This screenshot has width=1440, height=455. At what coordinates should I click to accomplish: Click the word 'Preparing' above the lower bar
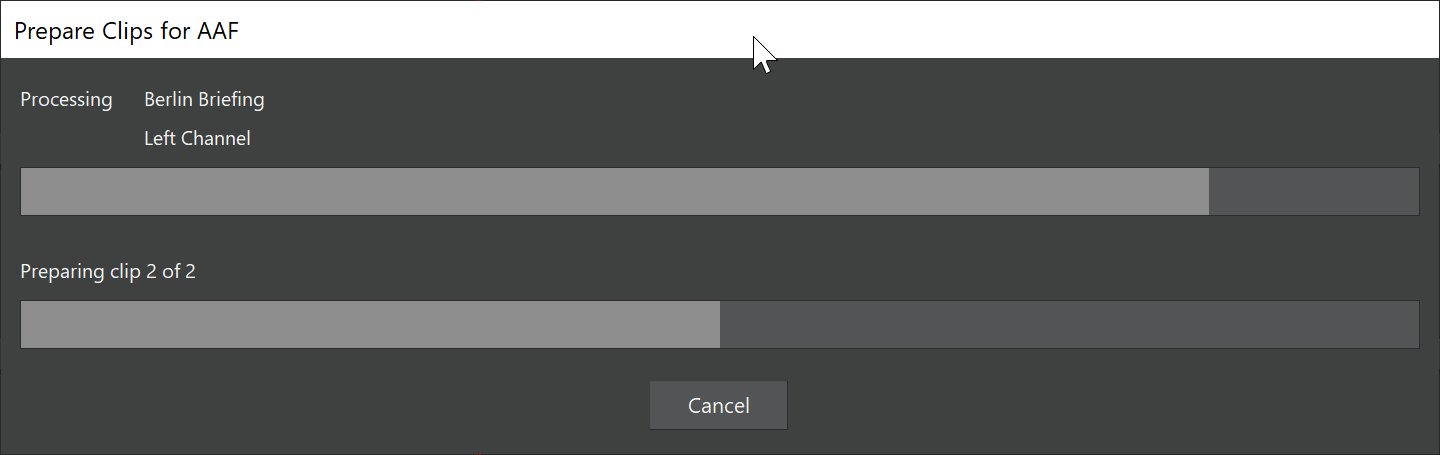(61, 271)
